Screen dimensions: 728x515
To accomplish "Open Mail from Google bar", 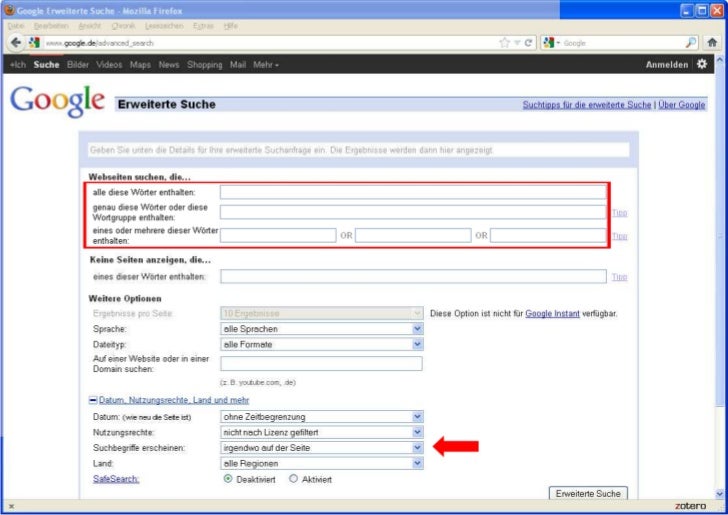I will pyautogui.click(x=238, y=65).
